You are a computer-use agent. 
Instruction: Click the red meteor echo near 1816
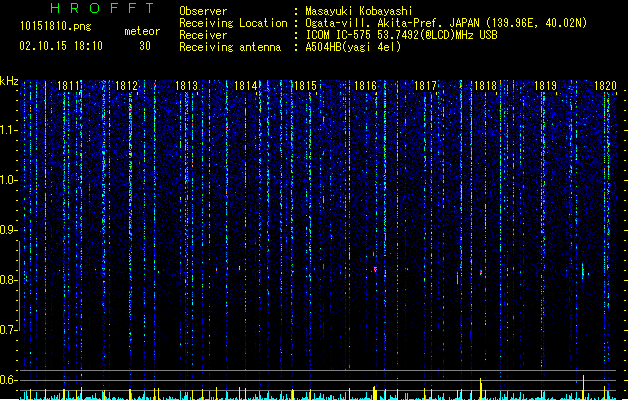(375, 269)
